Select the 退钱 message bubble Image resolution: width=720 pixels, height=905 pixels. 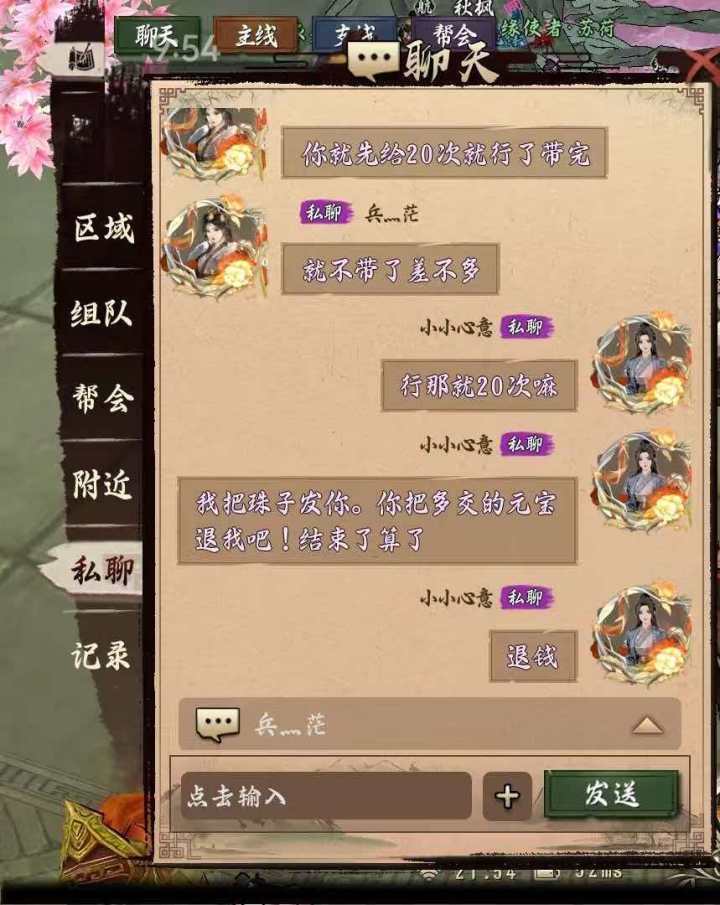coord(533,656)
